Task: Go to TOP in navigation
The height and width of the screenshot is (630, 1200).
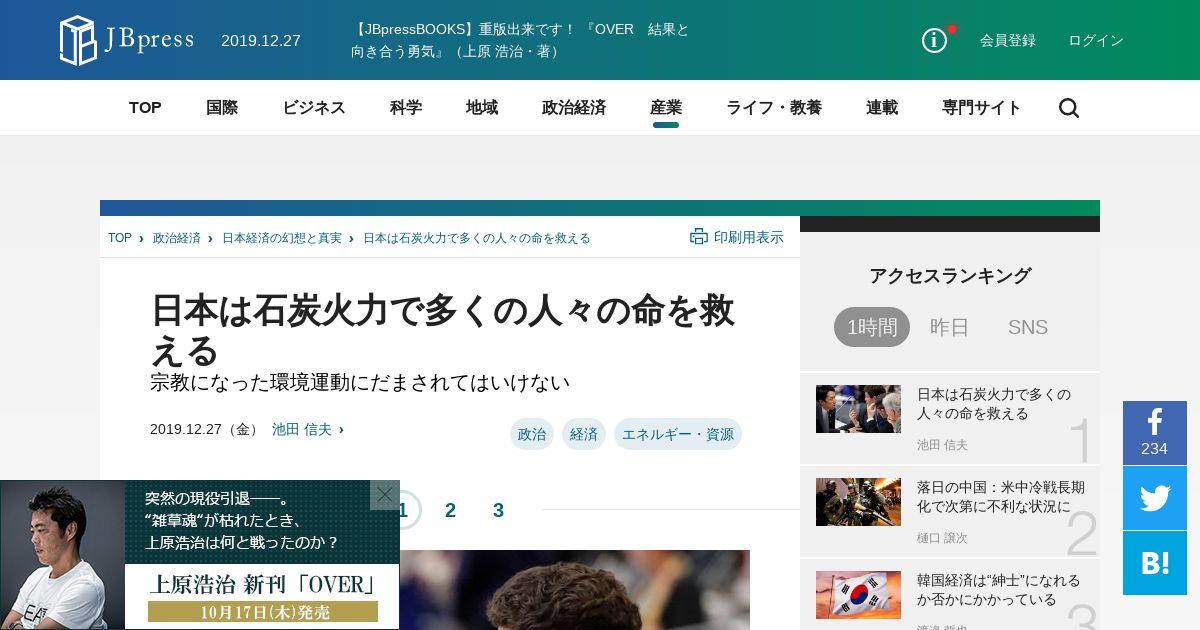Action: point(145,108)
